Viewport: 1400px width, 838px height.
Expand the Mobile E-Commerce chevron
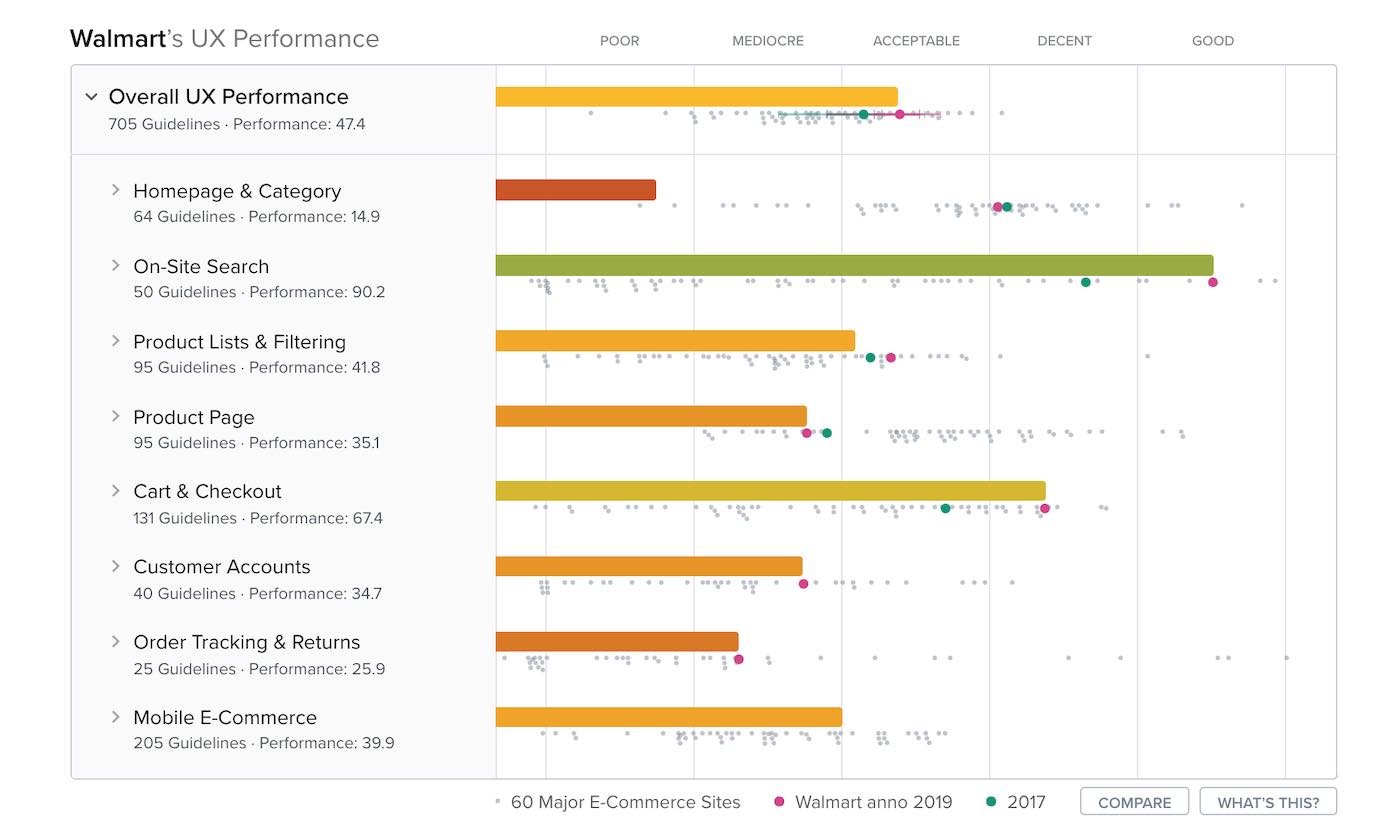click(x=116, y=717)
